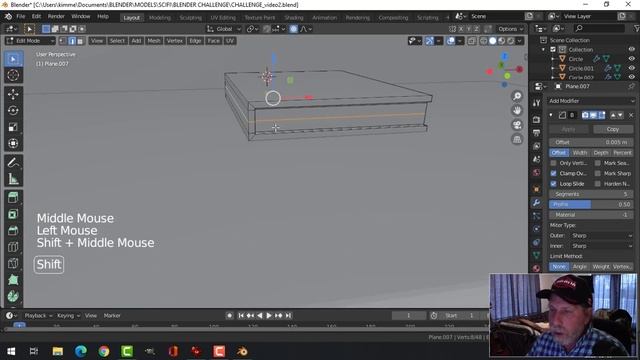Open the Output properties printer tab
The image size is (640, 360).
[536, 133]
